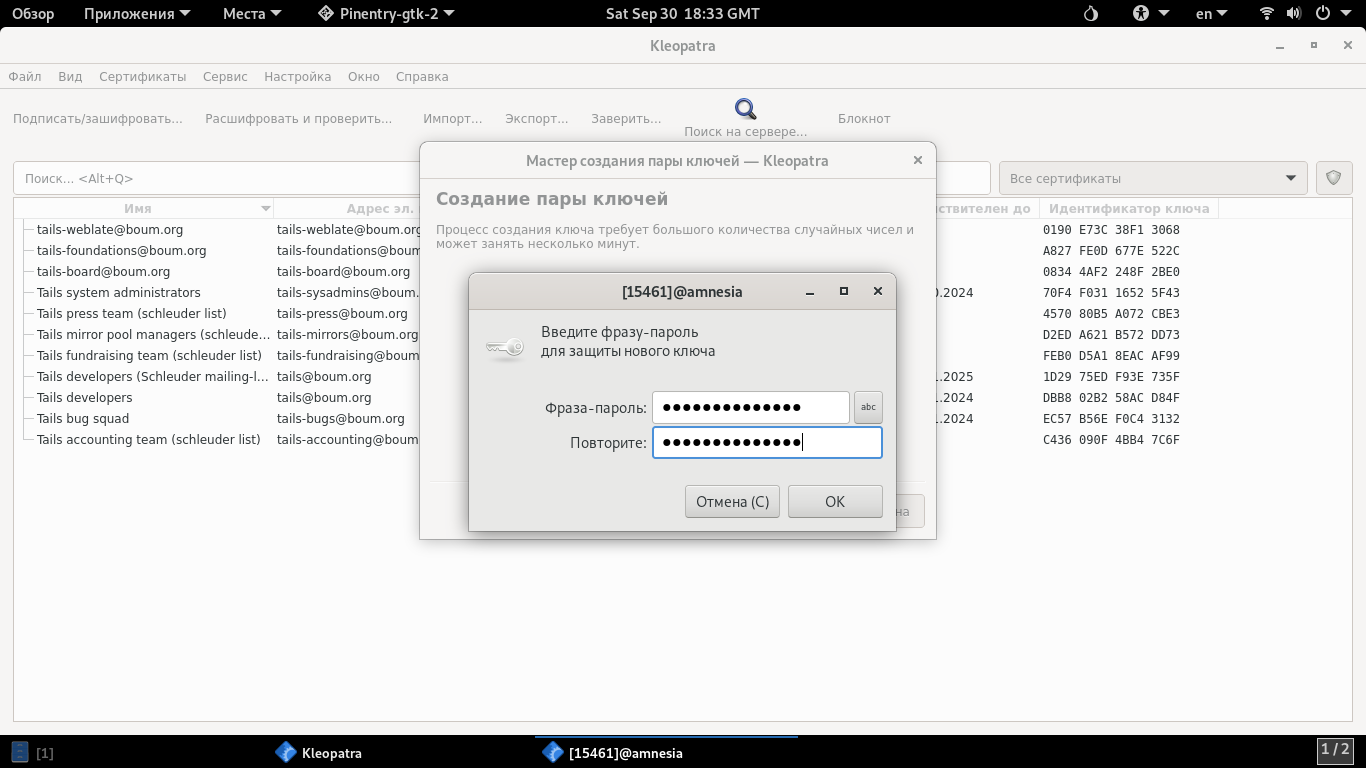This screenshot has height=768, width=1366.
Task: Open the Tor onion status icon
Action: point(1091,14)
